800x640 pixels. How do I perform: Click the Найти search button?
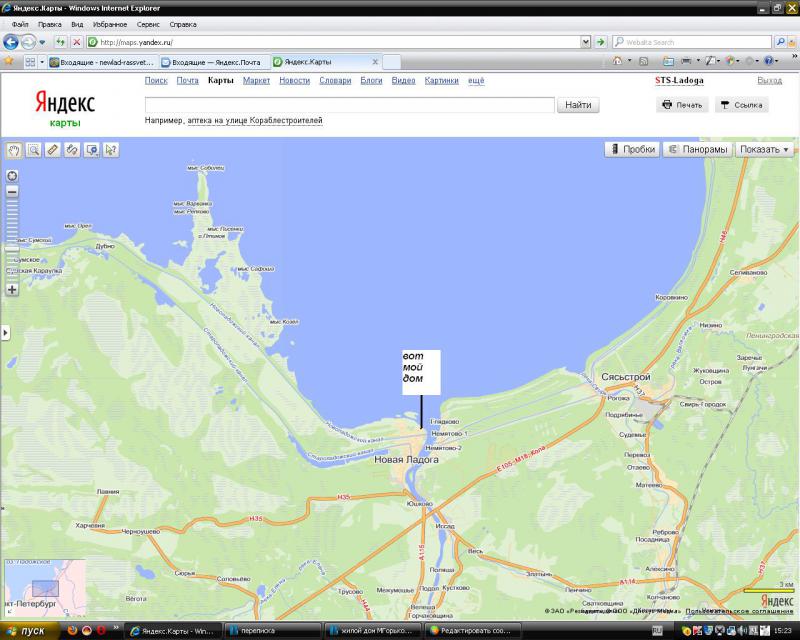click(x=578, y=105)
